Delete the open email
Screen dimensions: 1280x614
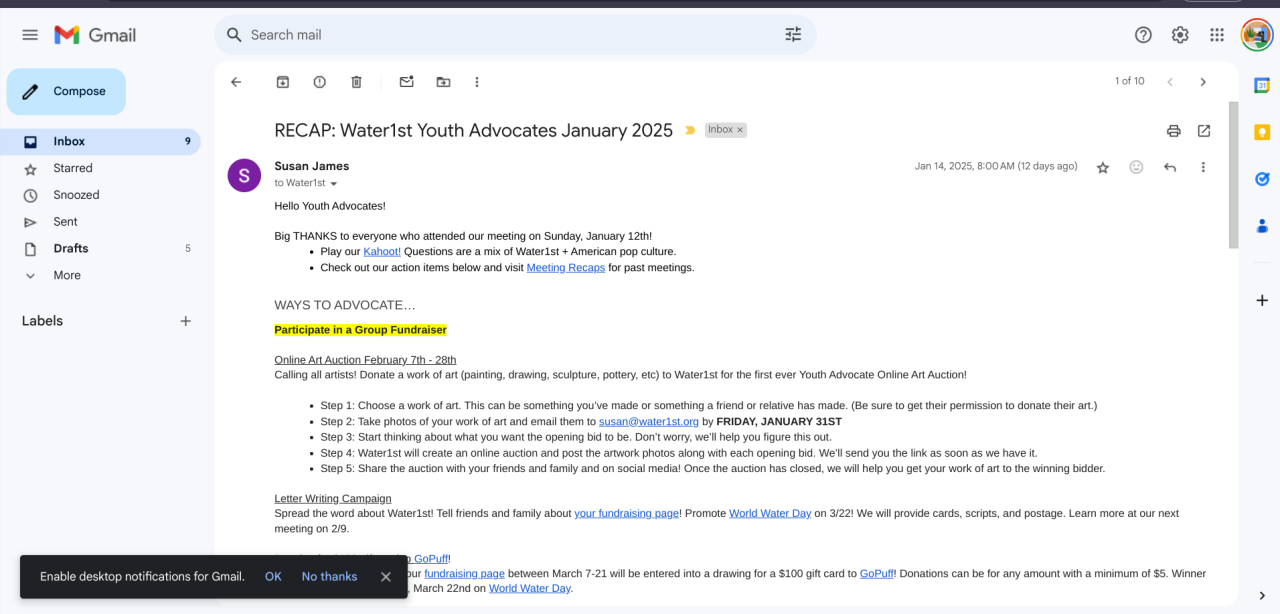click(x=356, y=82)
